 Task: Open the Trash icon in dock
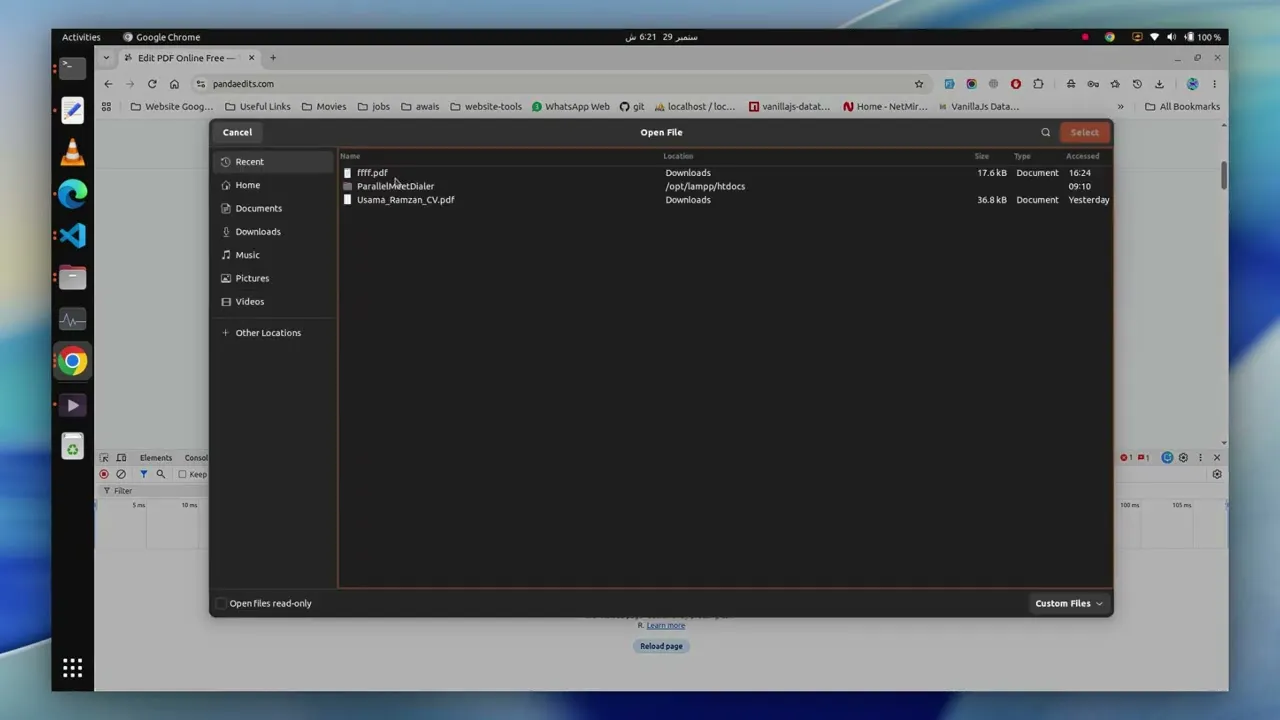tap(72, 447)
